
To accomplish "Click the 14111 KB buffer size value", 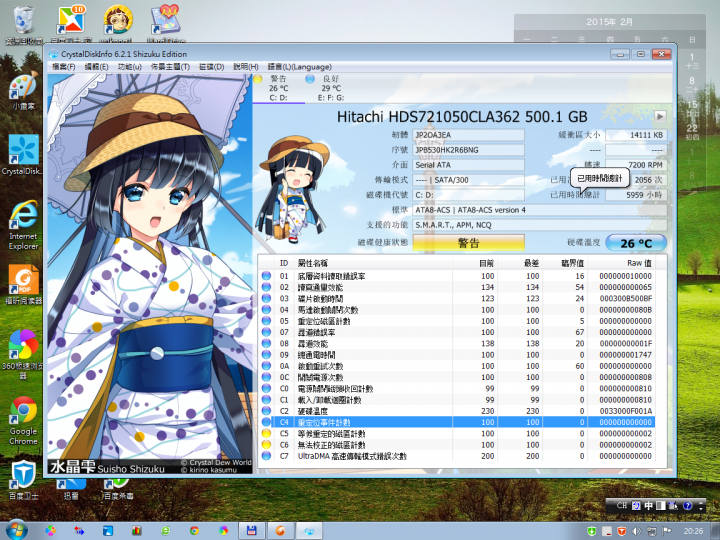I will tap(636, 135).
